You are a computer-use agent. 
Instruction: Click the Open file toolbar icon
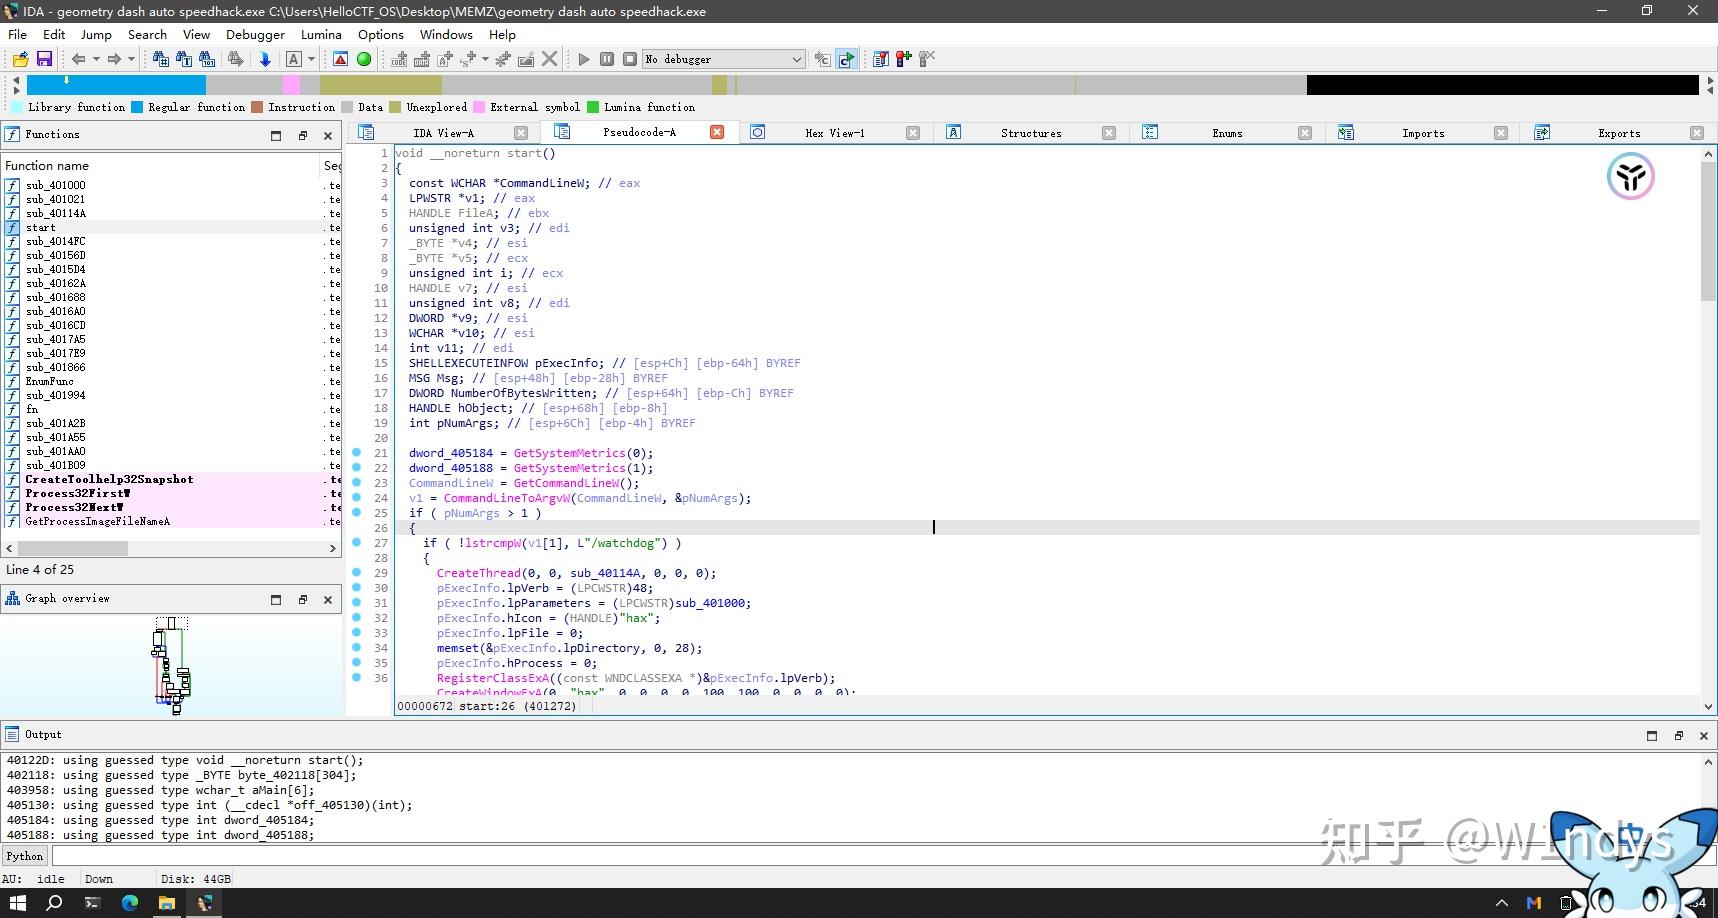tap(20, 59)
